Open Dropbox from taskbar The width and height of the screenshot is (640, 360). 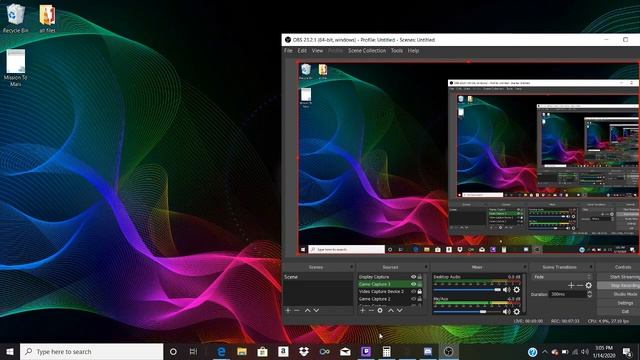click(x=304, y=351)
